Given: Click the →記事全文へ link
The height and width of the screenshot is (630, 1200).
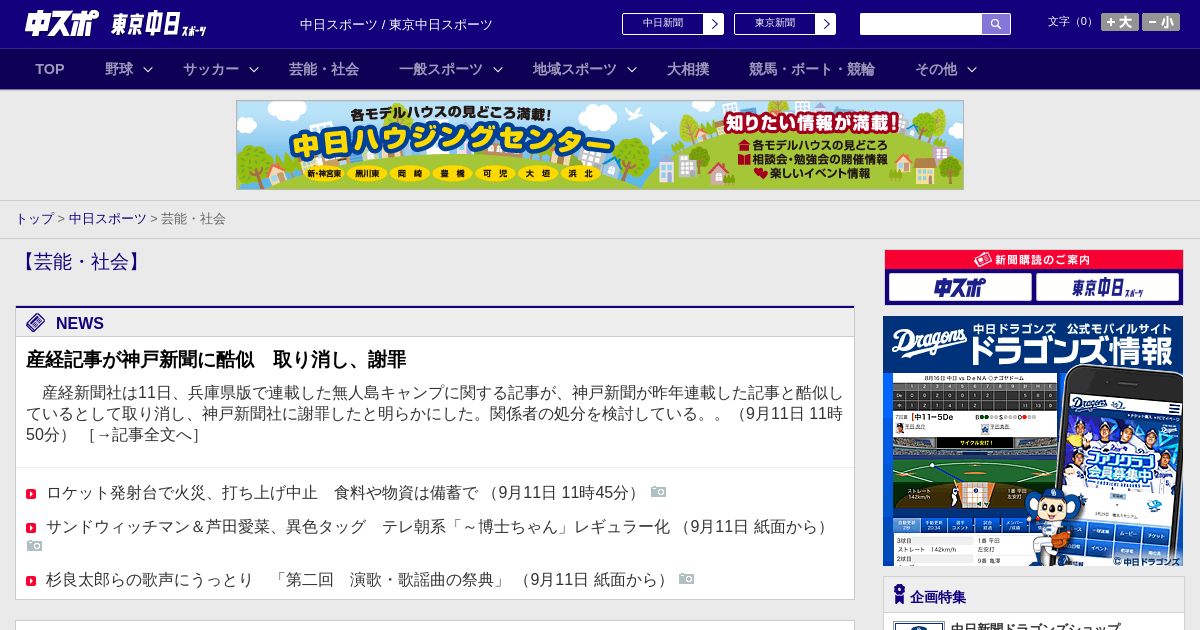Looking at the screenshot, I should (143, 435).
